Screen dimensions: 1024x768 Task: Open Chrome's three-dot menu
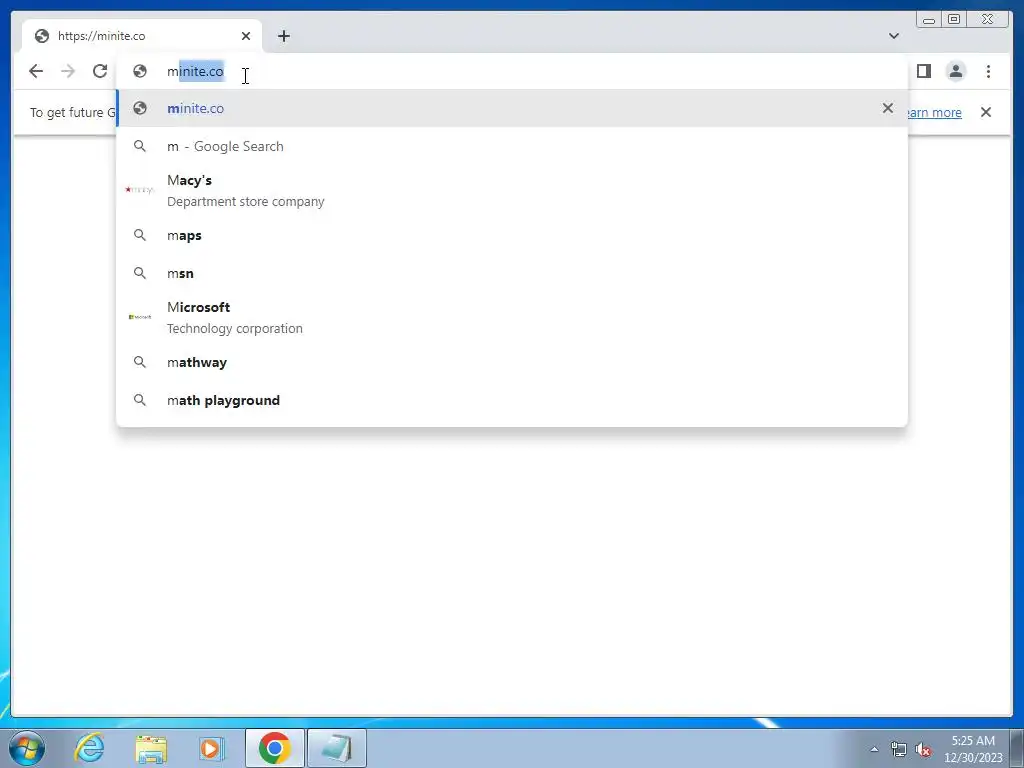[988, 71]
